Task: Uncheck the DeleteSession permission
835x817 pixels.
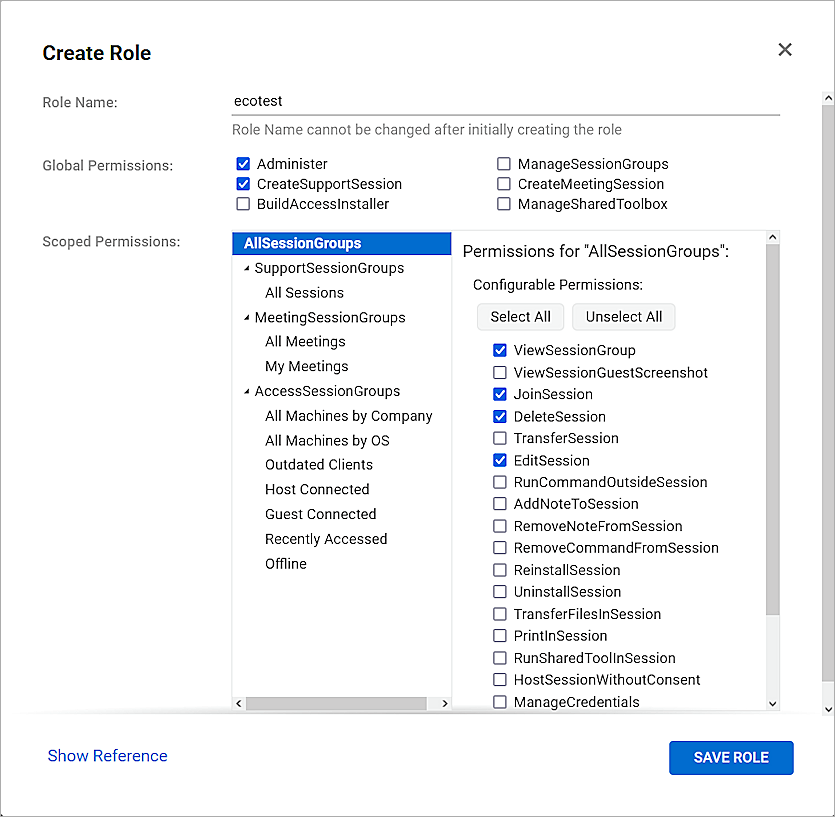Action: (501, 416)
